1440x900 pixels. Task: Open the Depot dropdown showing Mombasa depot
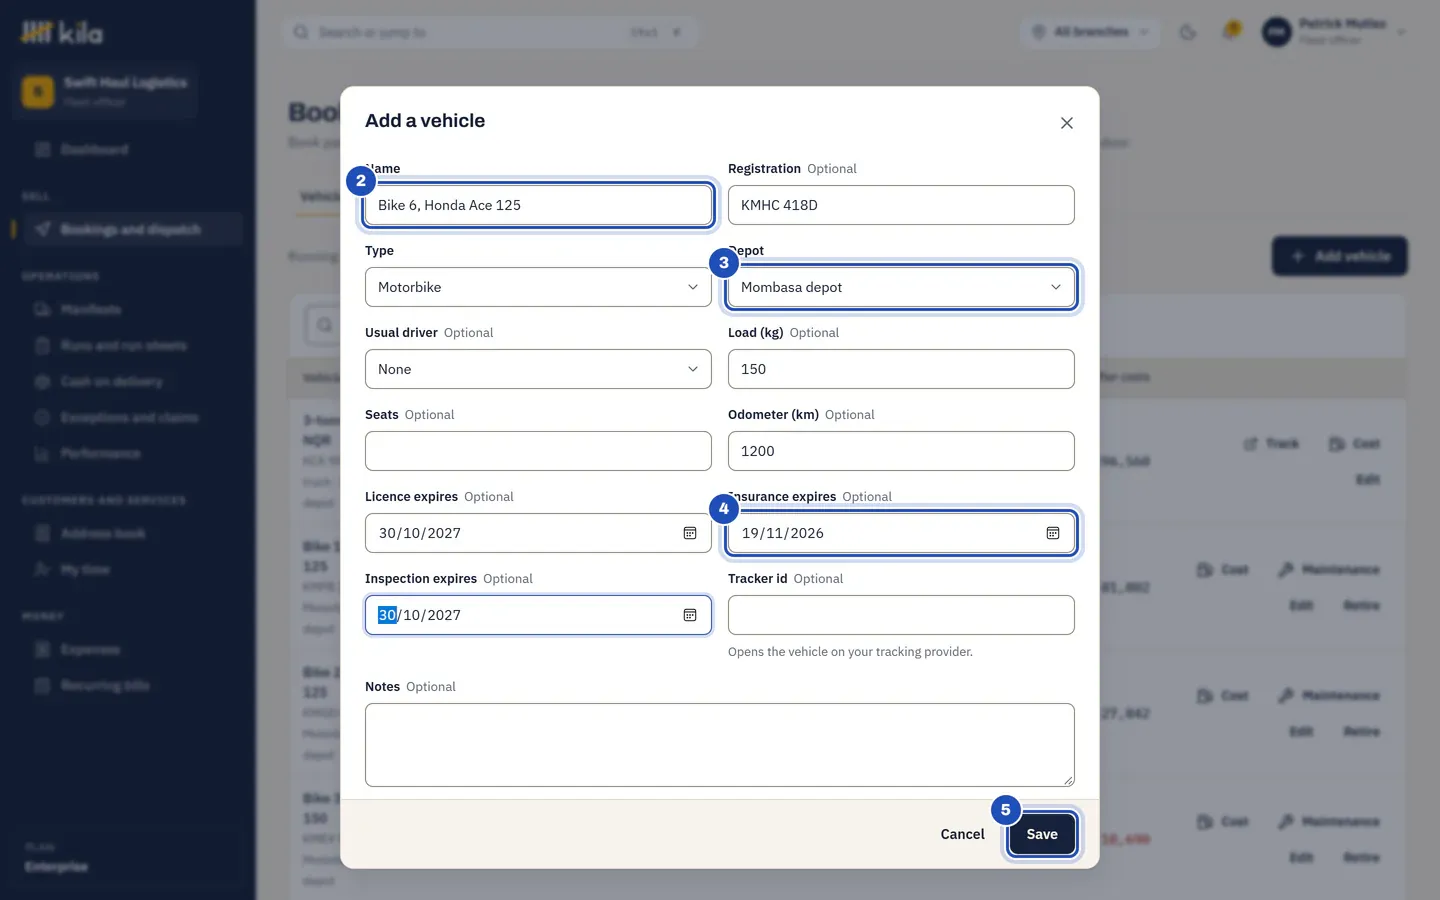[901, 287]
